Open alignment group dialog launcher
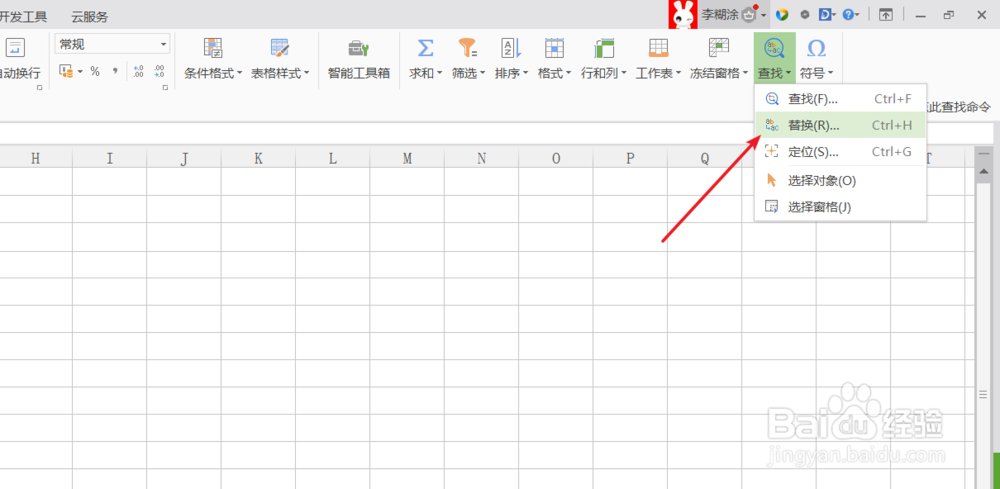Viewport: 1000px width, 489px height. tap(40, 87)
